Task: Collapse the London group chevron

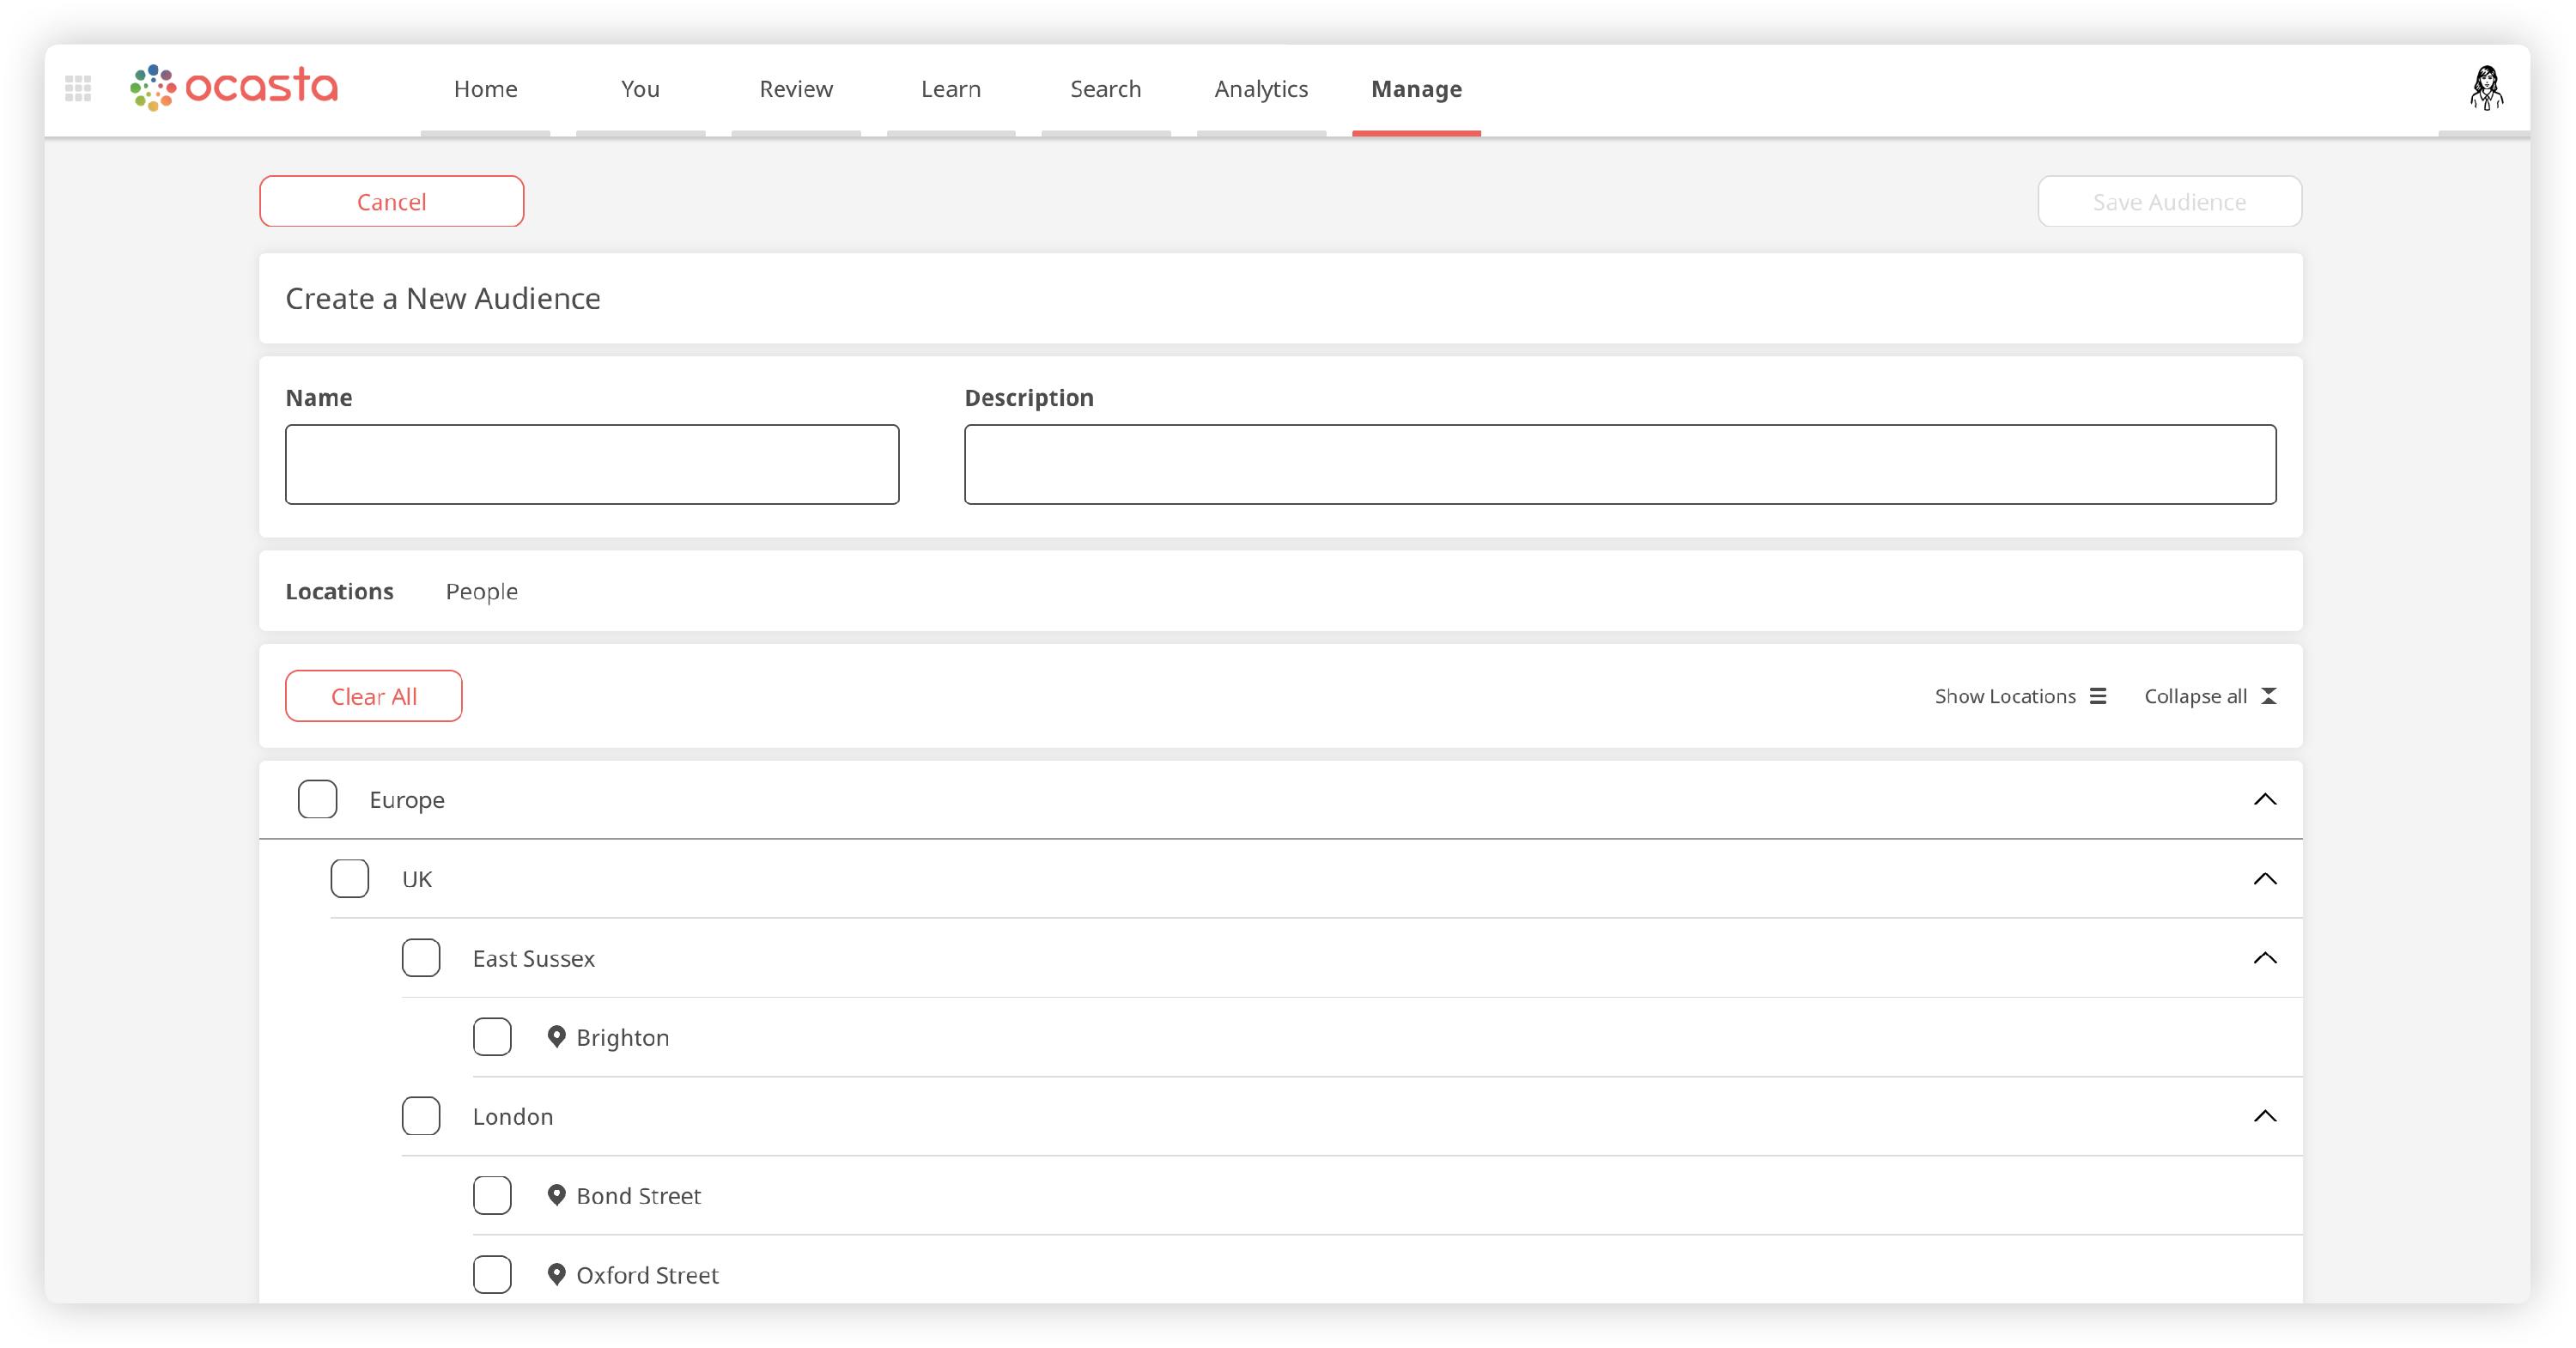Action: click(x=2265, y=1116)
